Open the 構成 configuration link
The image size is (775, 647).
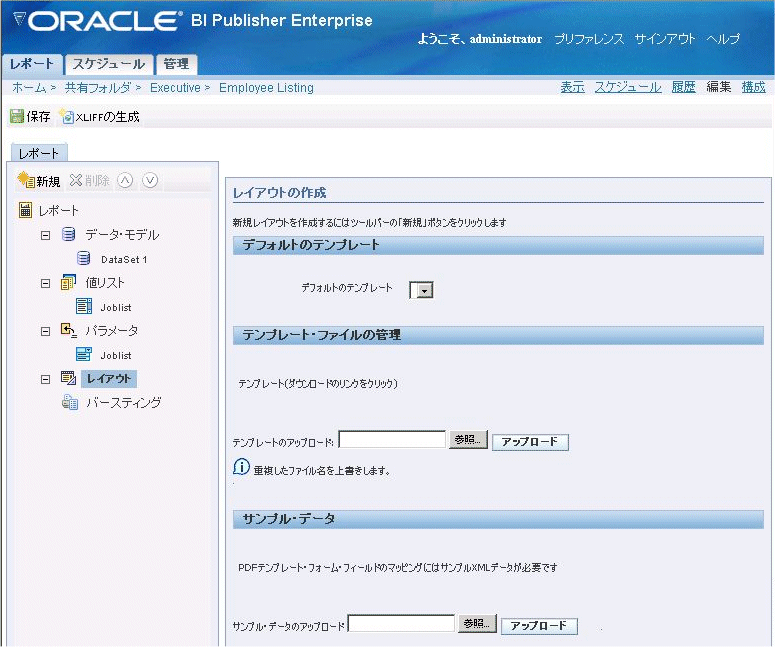click(754, 87)
